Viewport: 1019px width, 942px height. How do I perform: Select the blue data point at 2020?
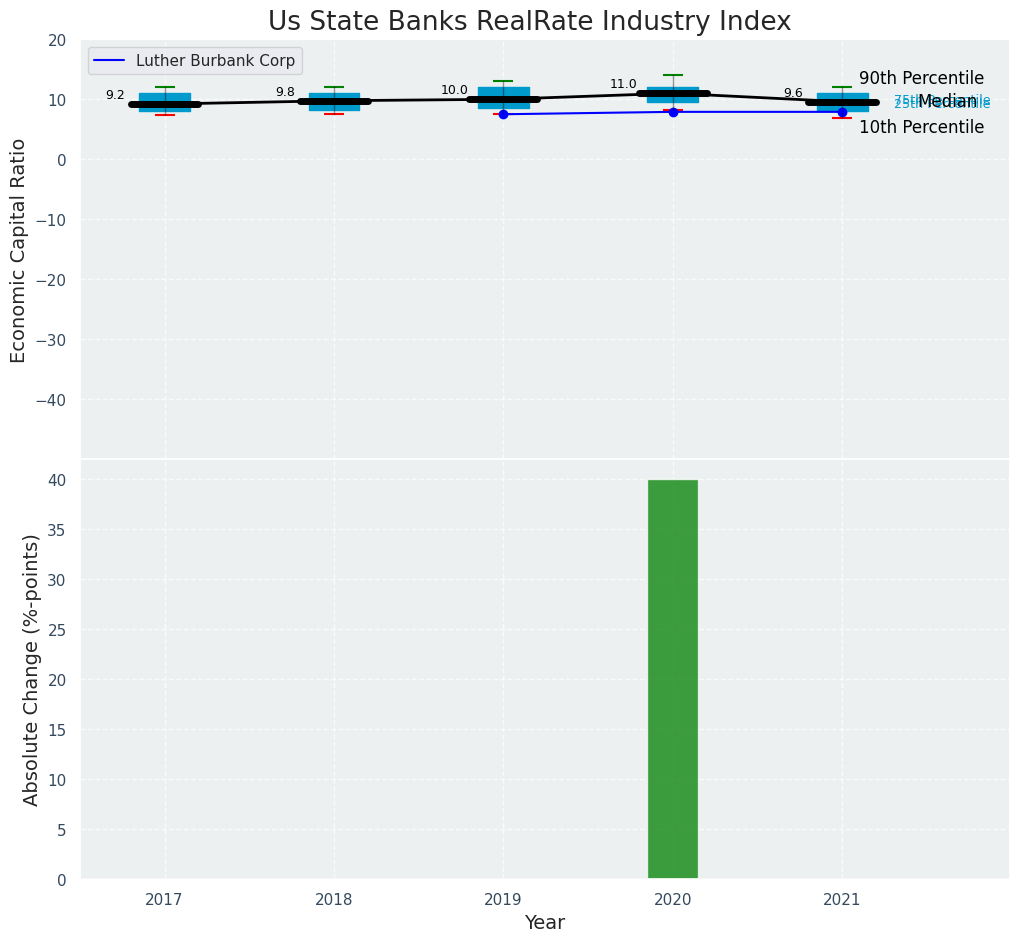(673, 112)
